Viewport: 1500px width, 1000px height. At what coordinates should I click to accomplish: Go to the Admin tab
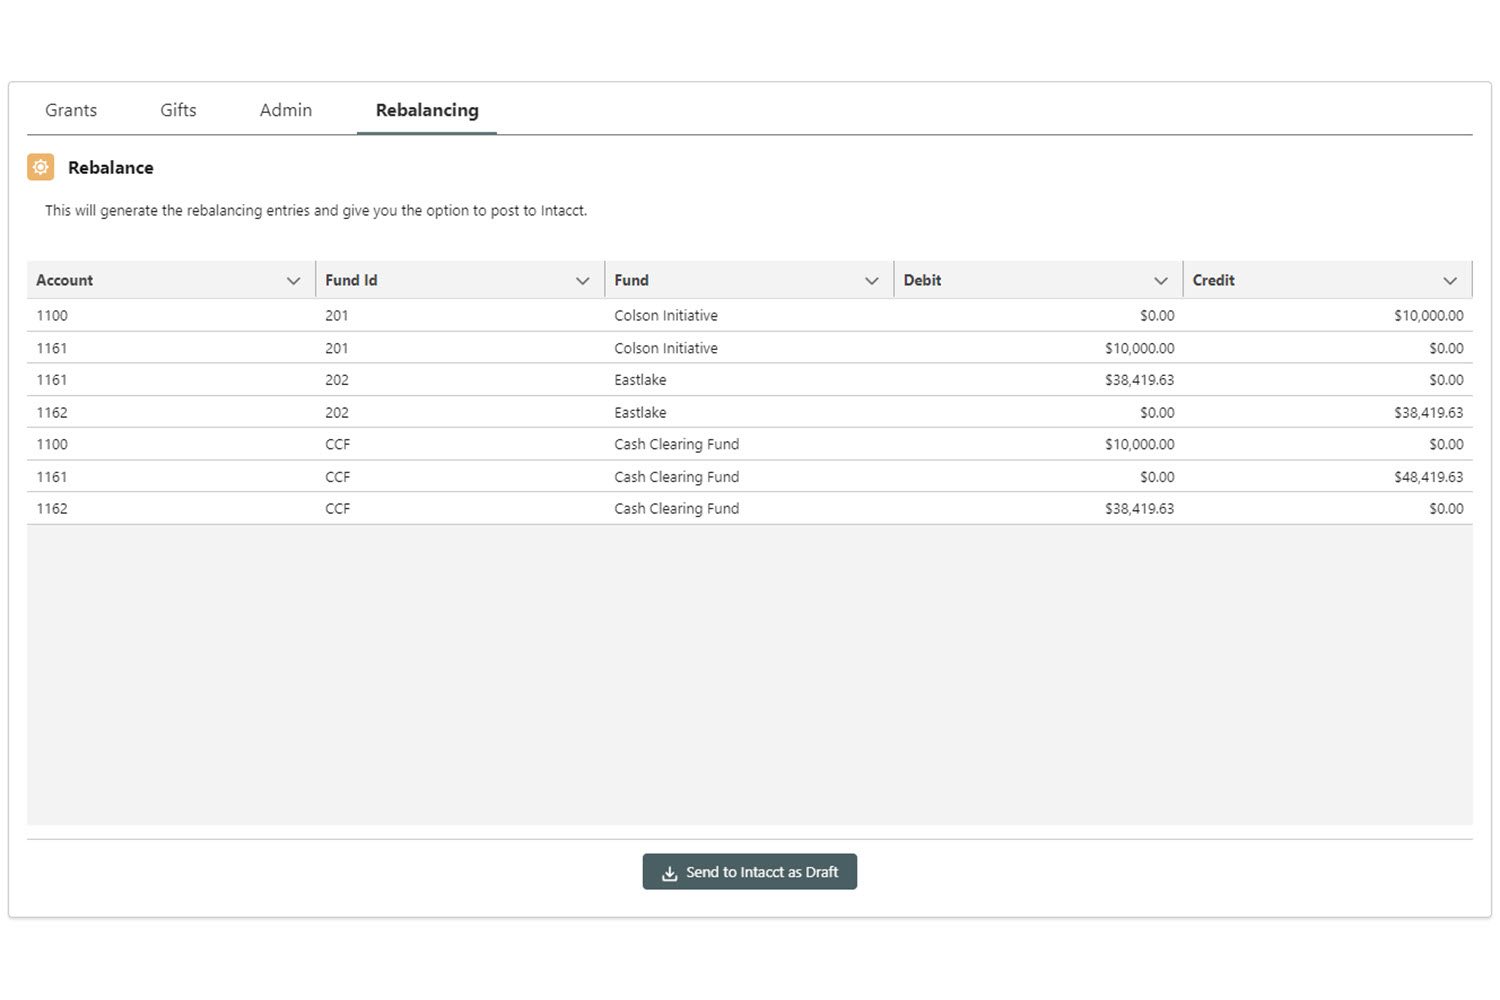(x=286, y=110)
